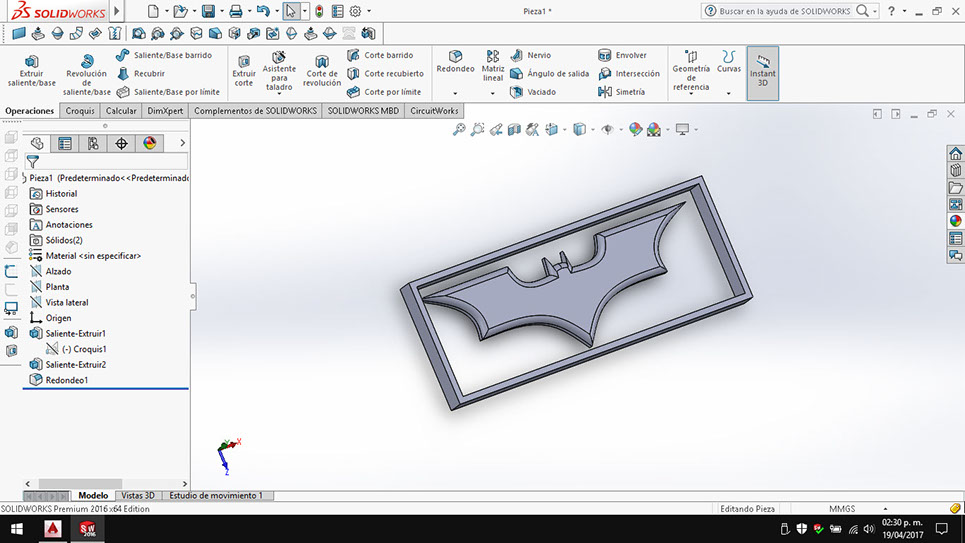Open Complementos de SOLIDWORKS tab

(x=255, y=111)
